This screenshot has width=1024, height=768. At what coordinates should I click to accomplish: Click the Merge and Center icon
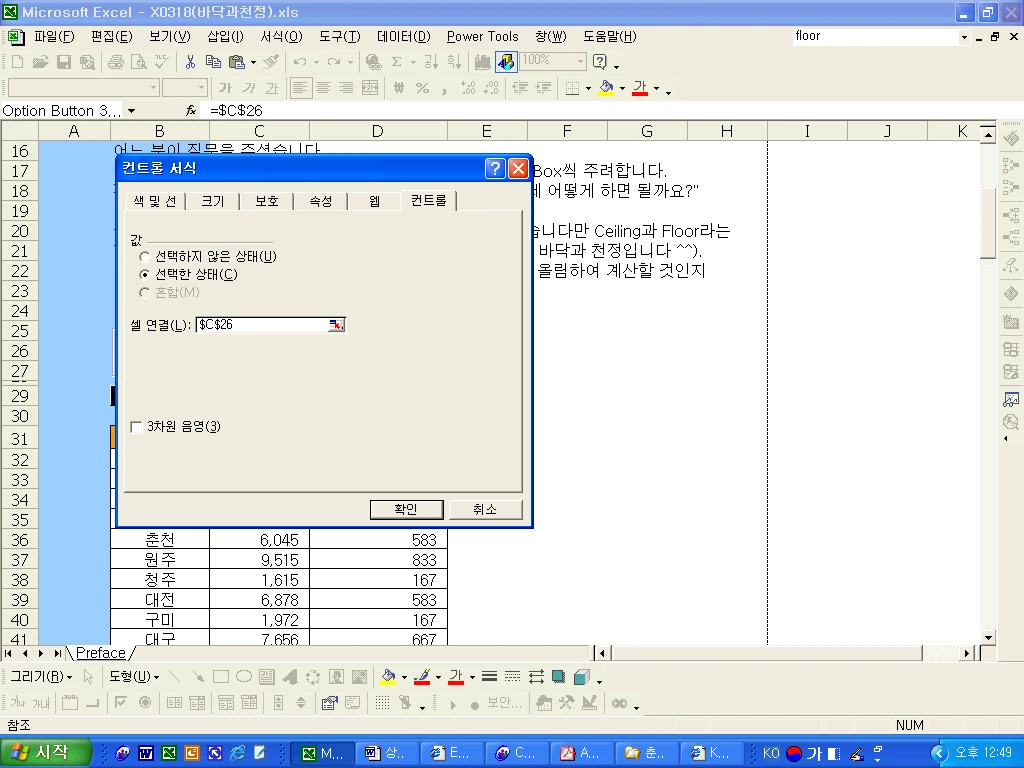point(370,88)
